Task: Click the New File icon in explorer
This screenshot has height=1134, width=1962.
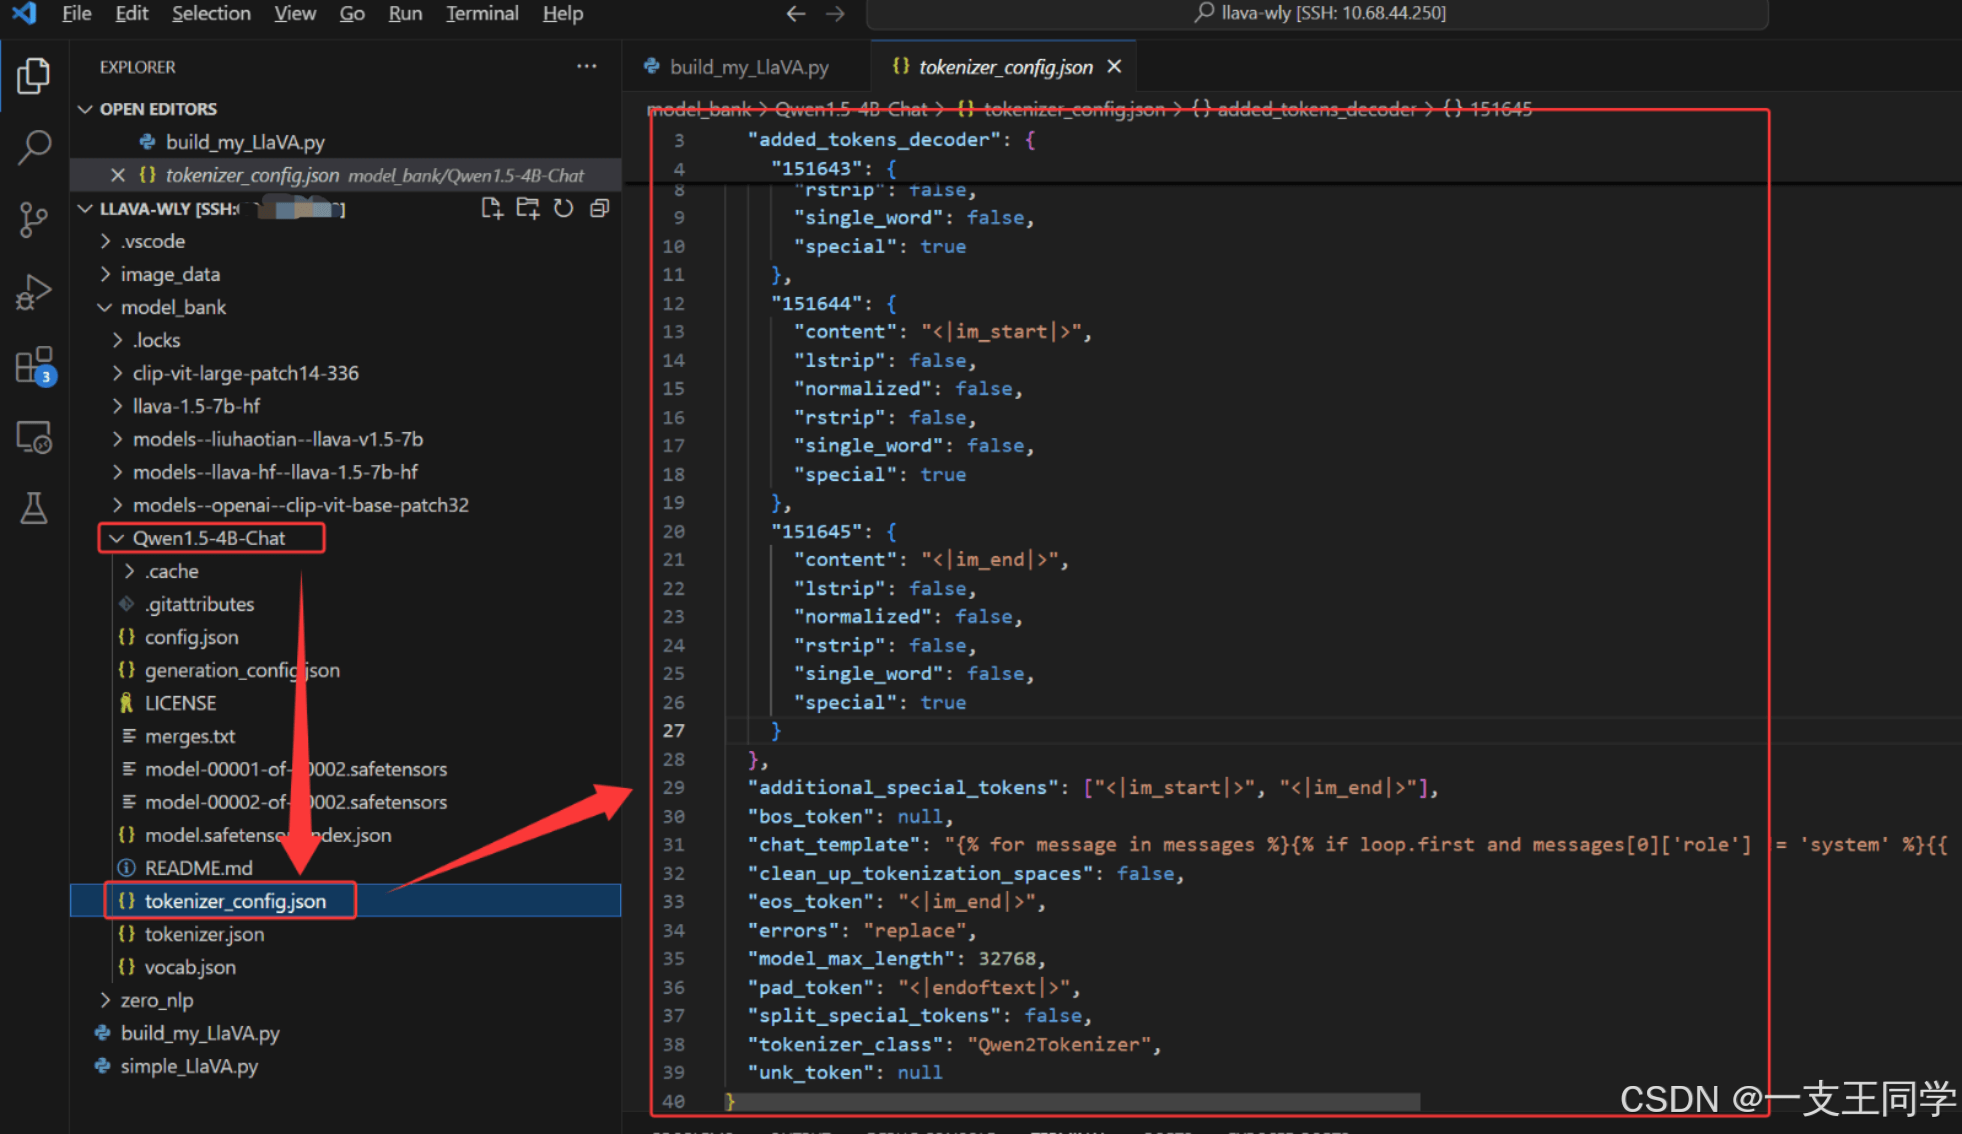Action: 491,208
